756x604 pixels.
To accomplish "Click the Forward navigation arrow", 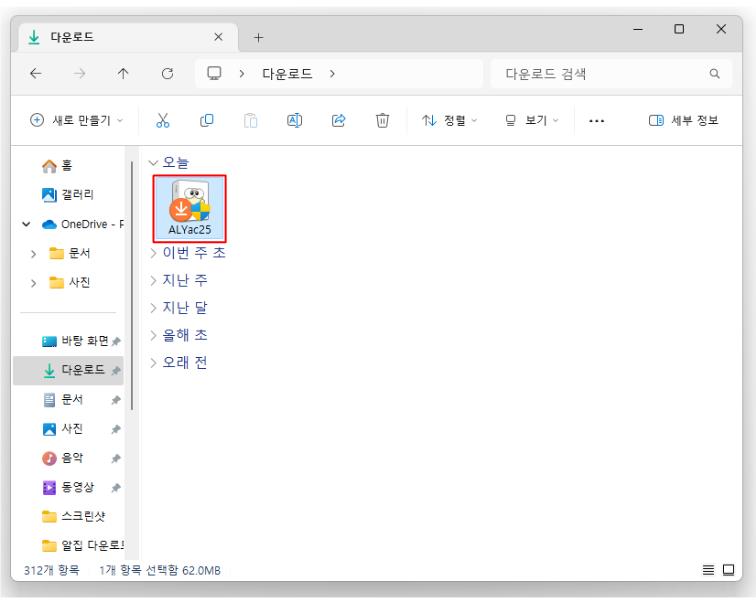I will tap(80, 74).
